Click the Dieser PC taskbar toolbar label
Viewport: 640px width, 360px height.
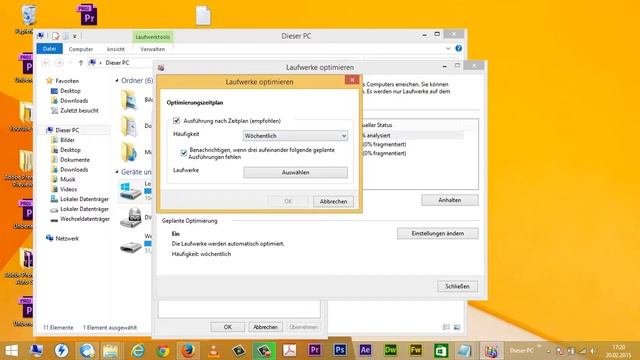point(521,351)
